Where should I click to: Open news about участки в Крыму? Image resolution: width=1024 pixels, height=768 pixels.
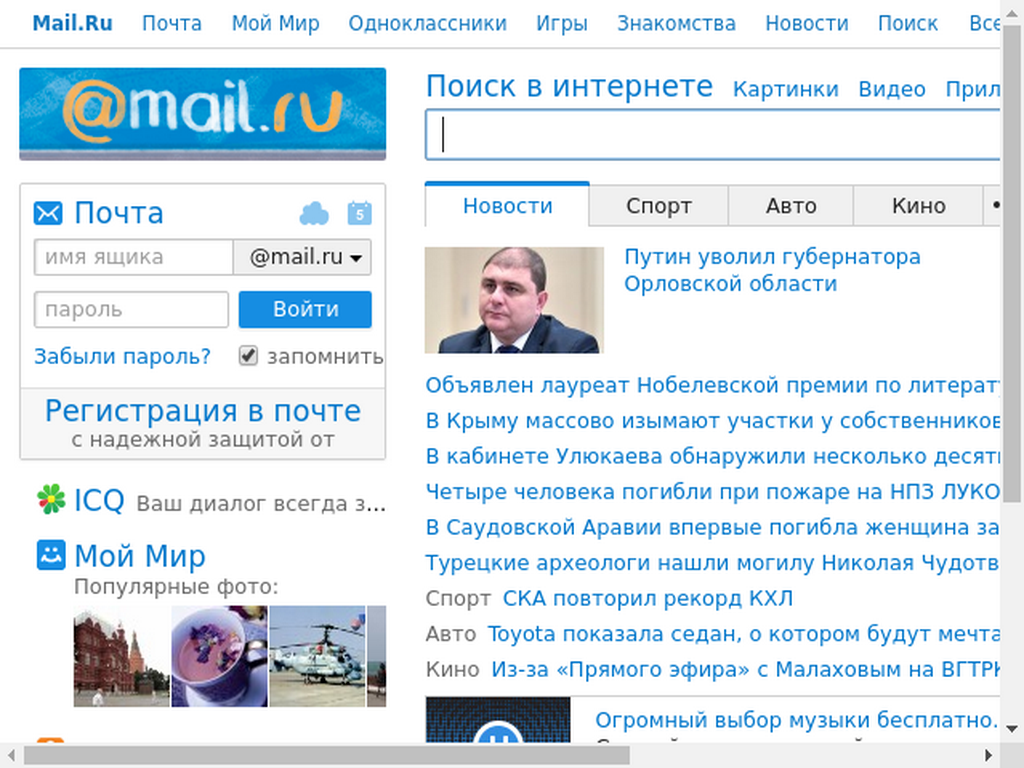click(712, 421)
